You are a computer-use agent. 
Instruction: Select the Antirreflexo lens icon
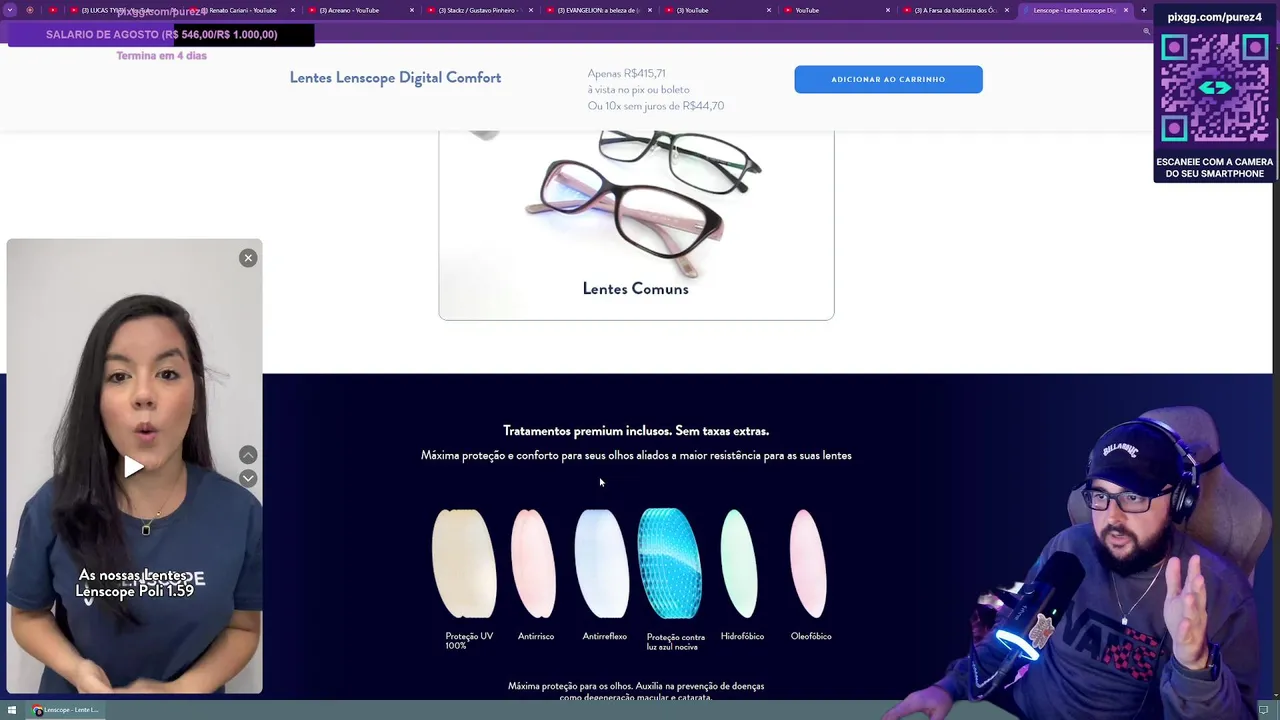click(x=602, y=563)
